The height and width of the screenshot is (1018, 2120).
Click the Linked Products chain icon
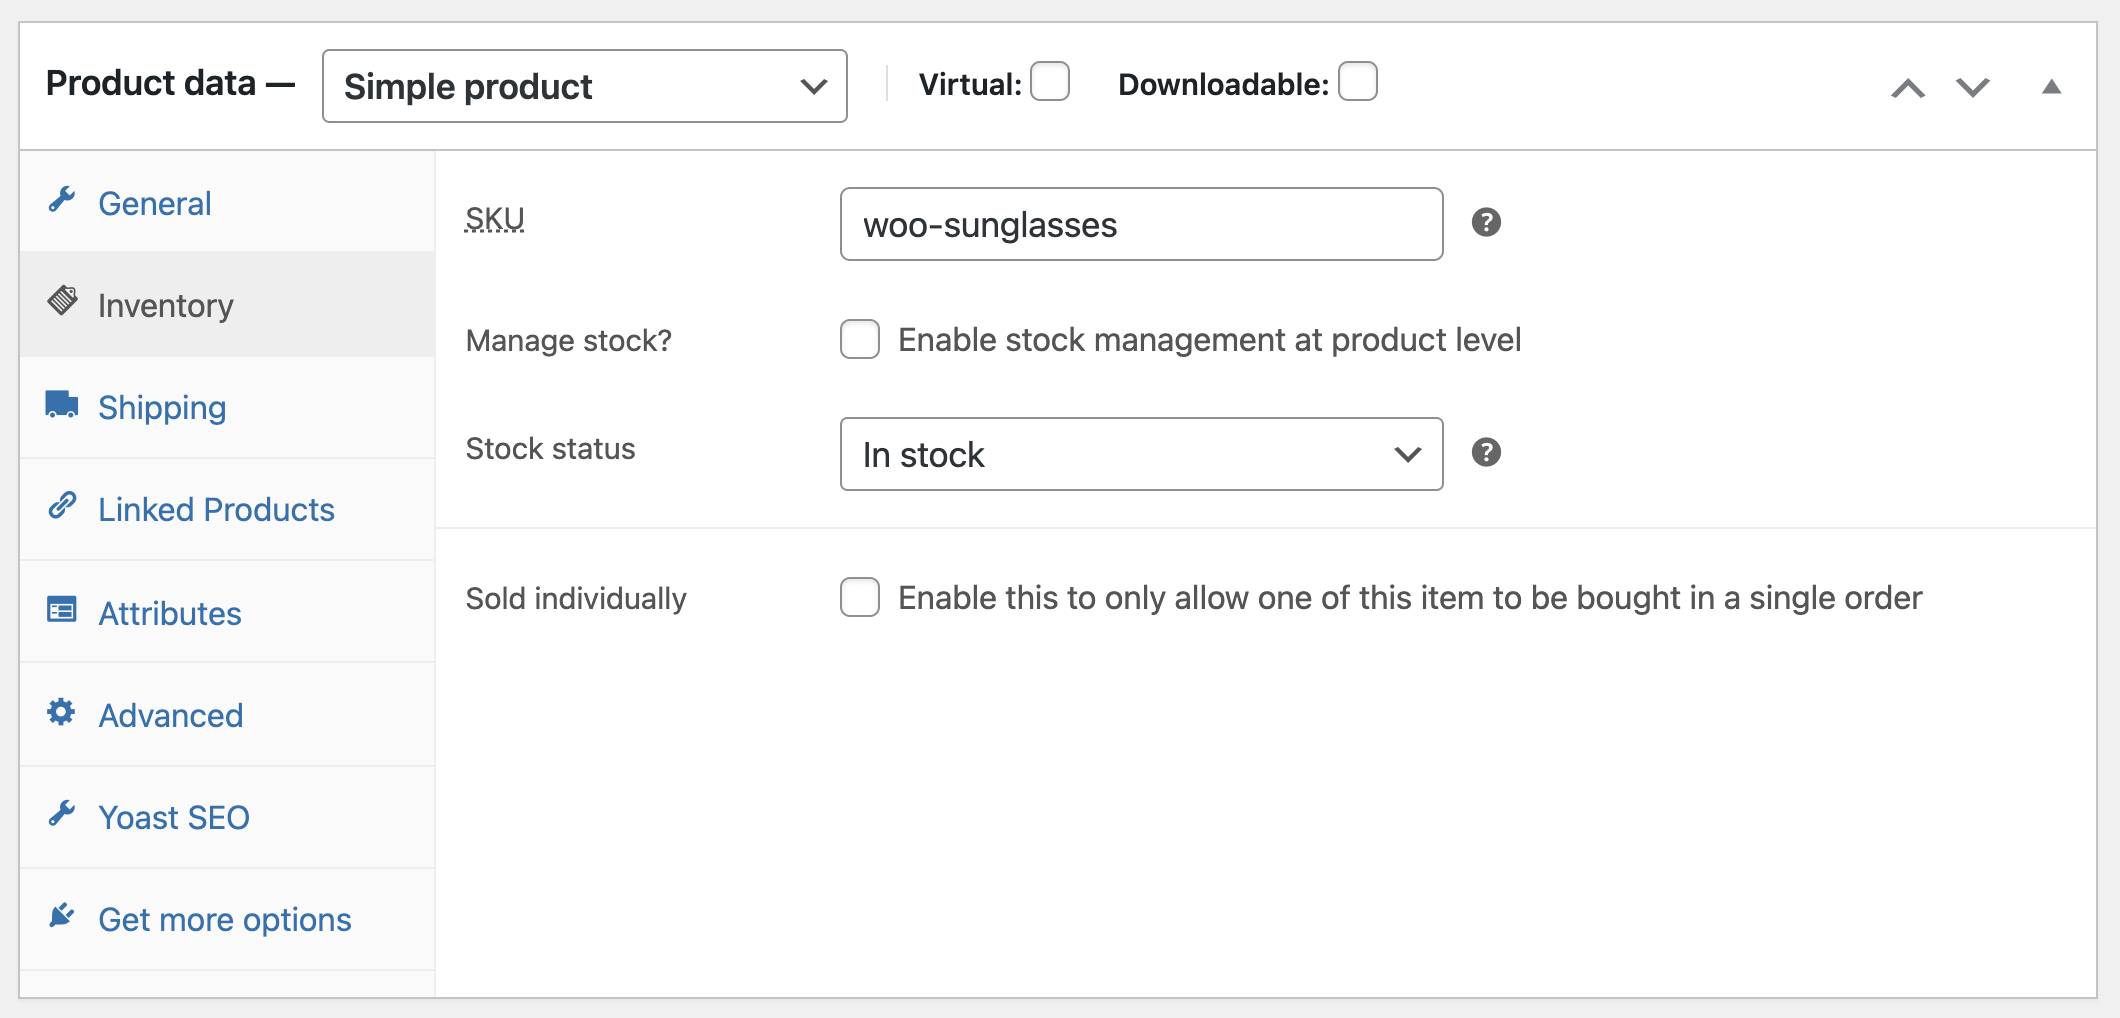pos(62,506)
